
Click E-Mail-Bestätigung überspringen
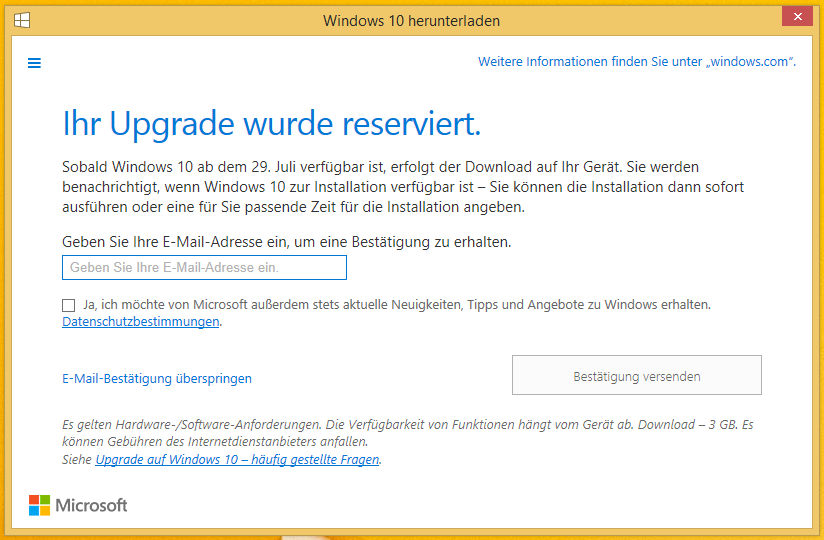[157, 378]
